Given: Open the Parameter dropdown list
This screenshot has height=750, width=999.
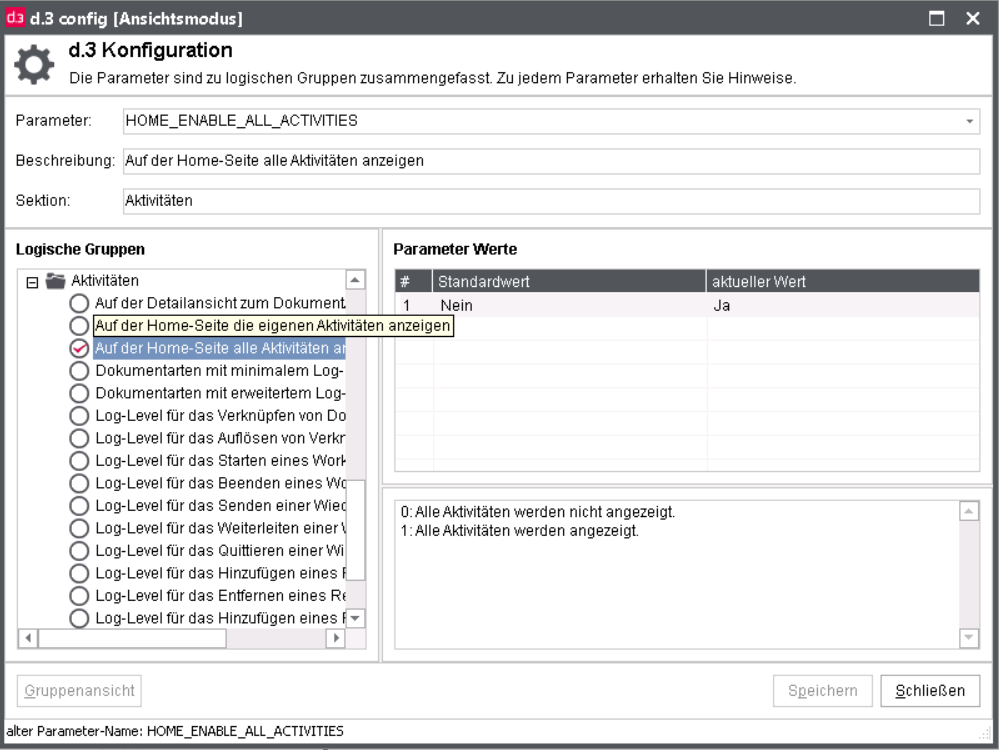Looking at the screenshot, I should pos(969,121).
